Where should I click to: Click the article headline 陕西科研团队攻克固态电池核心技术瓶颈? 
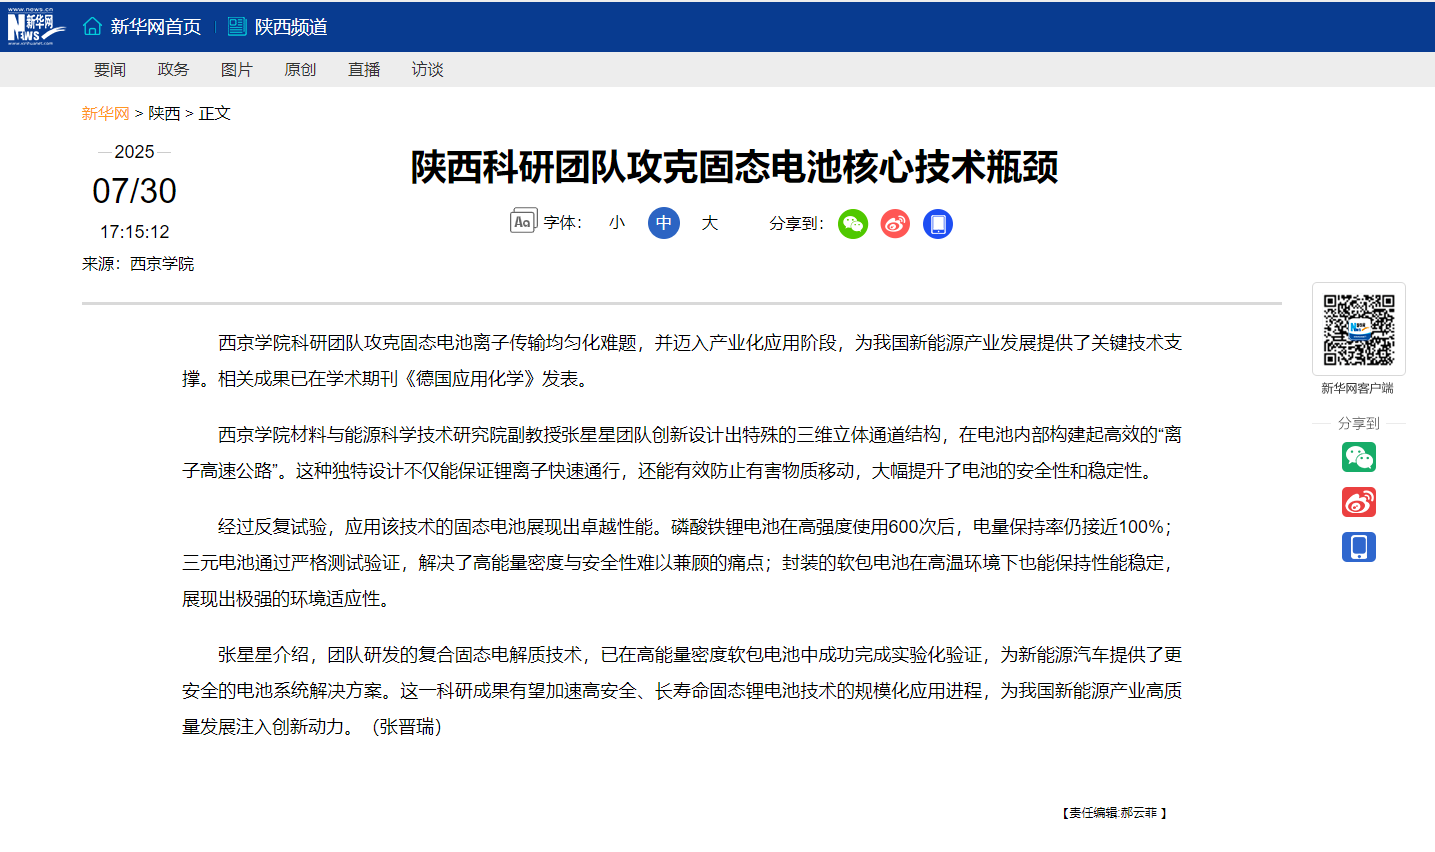[735, 167]
